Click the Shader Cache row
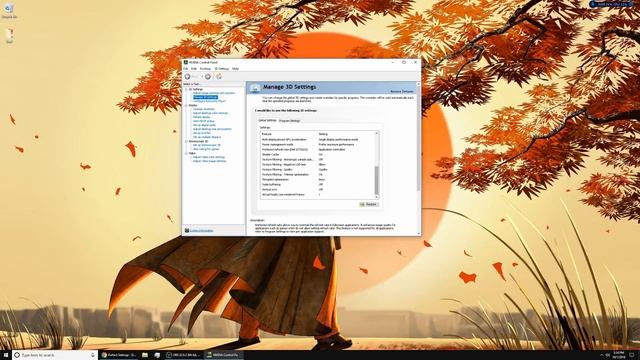This screenshot has width=640, height=360. (317, 155)
